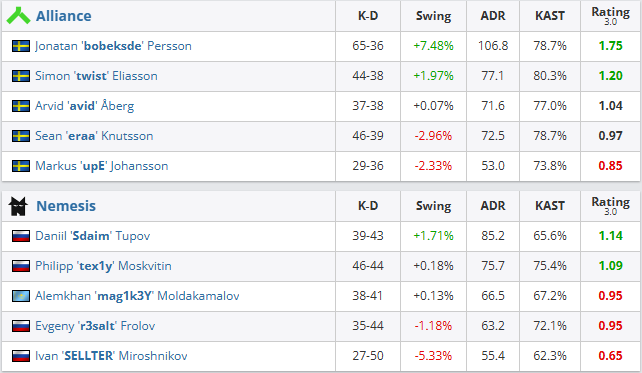Click the Swedish flag beside twist
The width and height of the screenshot is (642, 373).
coord(21,76)
